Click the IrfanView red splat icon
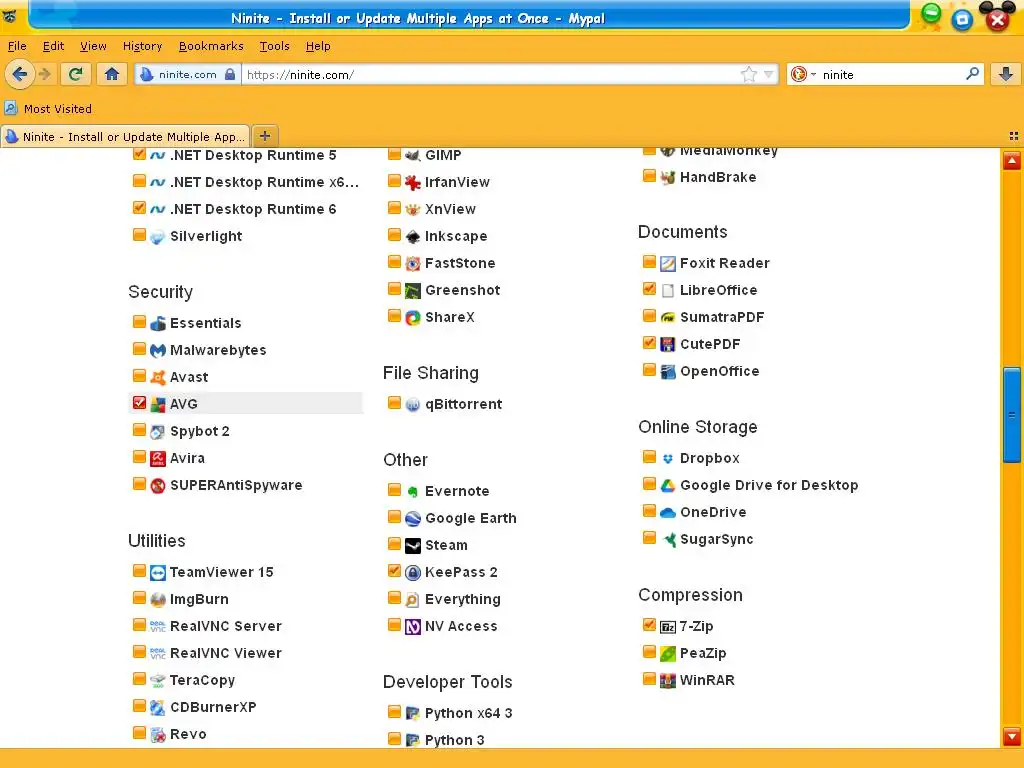Image resolution: width=1024 pixels, height=768 pixels. tap(412, 183)
